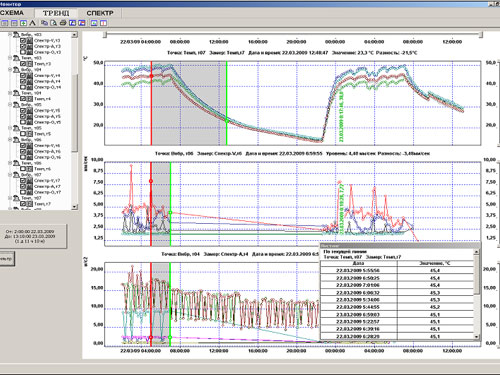Select the peak marker (caret) toolbar icon
Screen dimensions: 500x375
[x=32, y=23]
